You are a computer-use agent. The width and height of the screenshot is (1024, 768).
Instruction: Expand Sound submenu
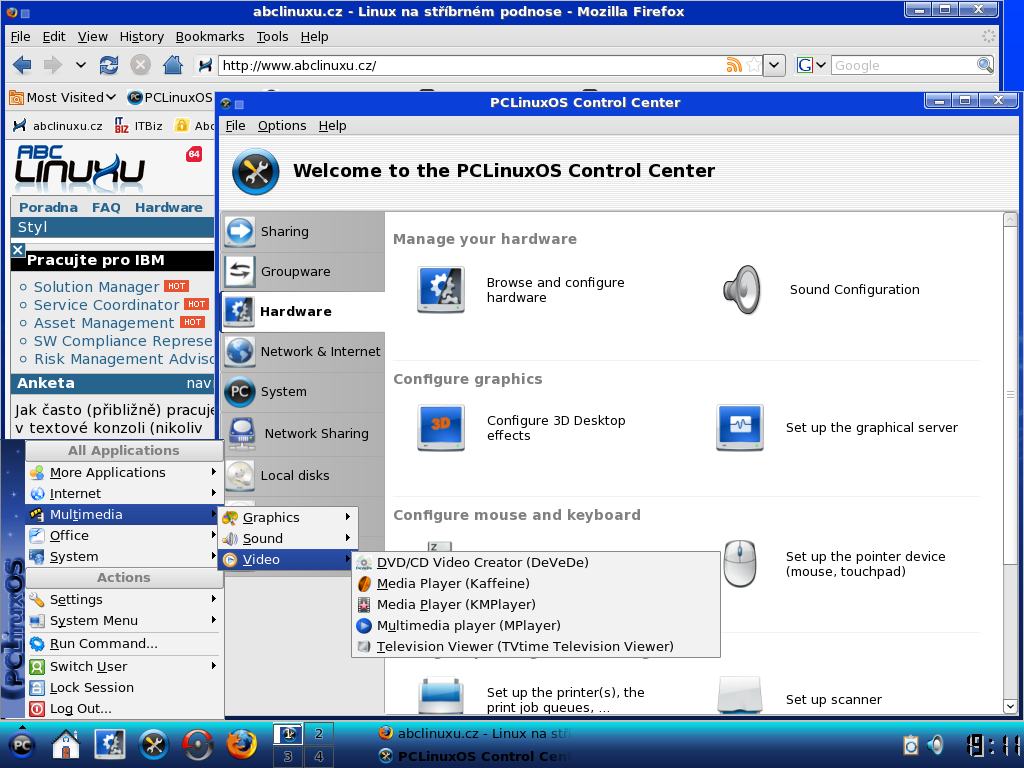(288, 538)
